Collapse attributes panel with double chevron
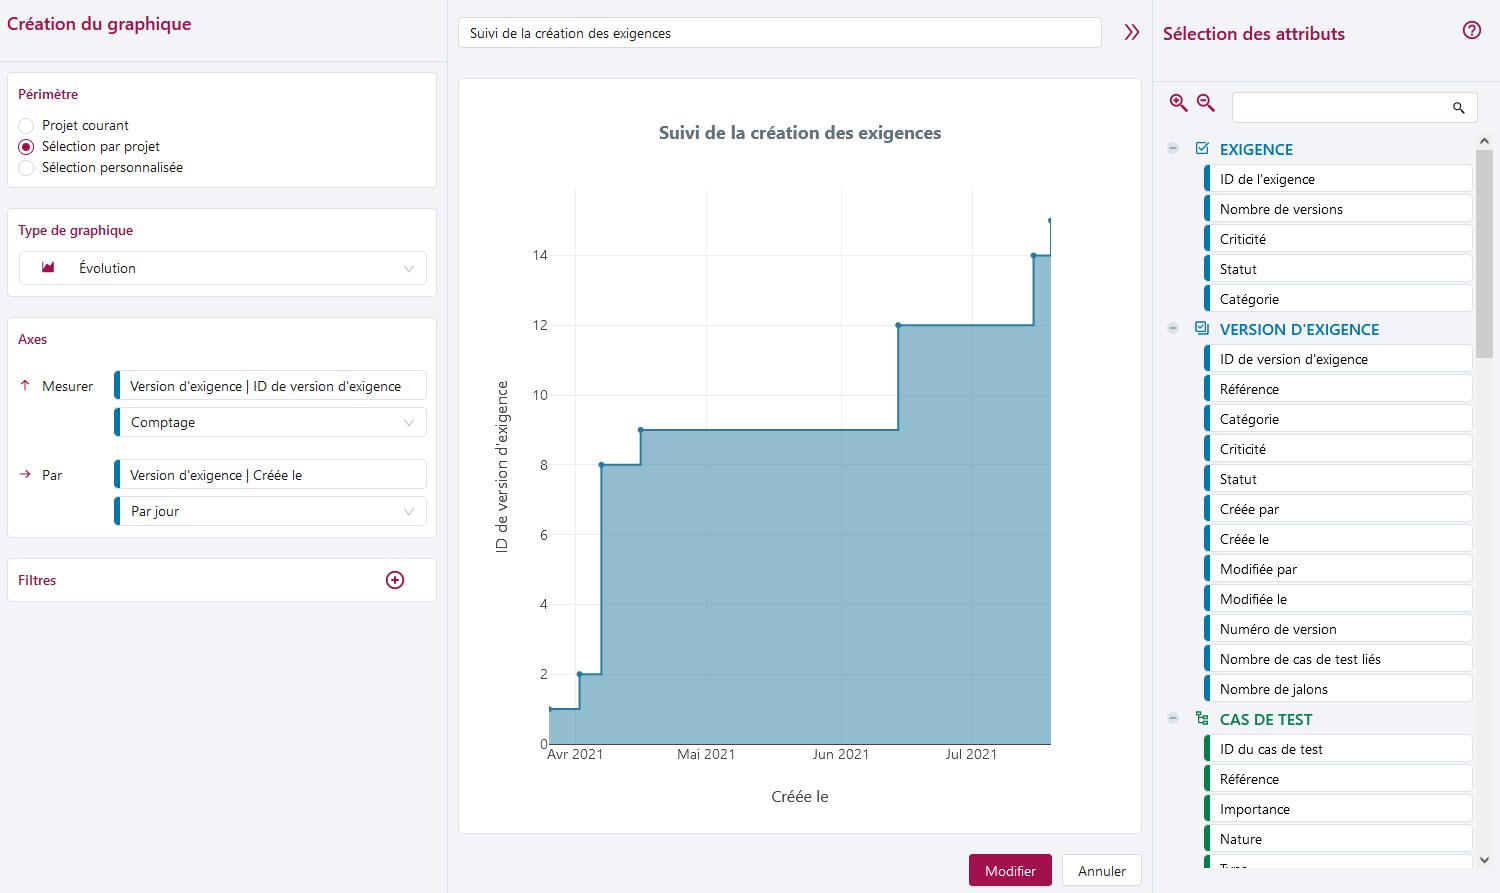Viewport: 1500px width, 893px height. pos(1131,32)
